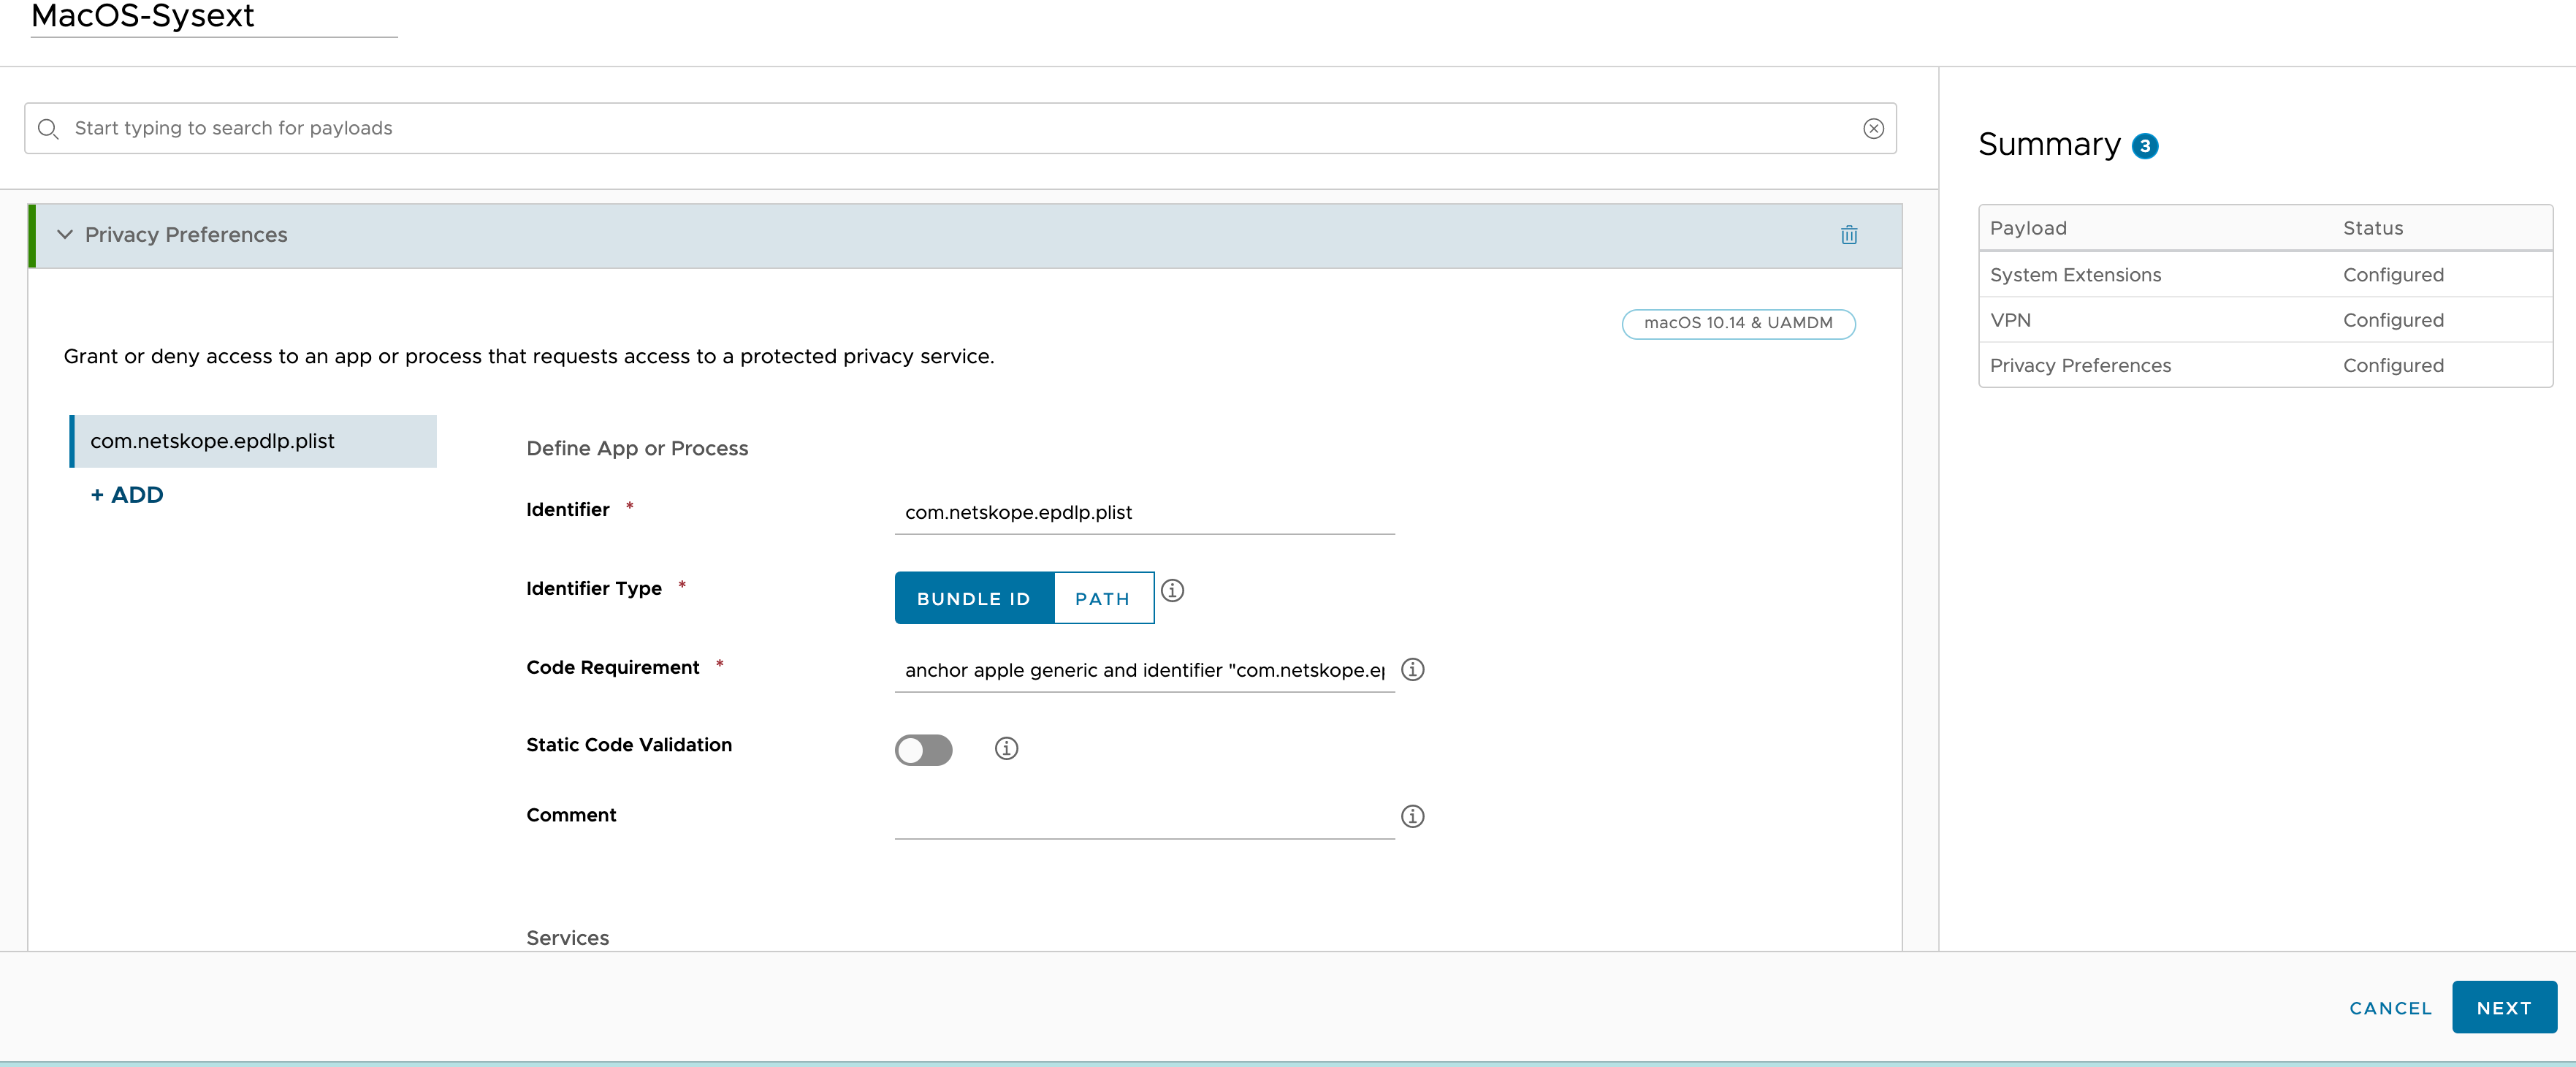Select com.netskope.epdlp.plist entry in list
Screen dimensions: 2576x1067
(253, 441)
